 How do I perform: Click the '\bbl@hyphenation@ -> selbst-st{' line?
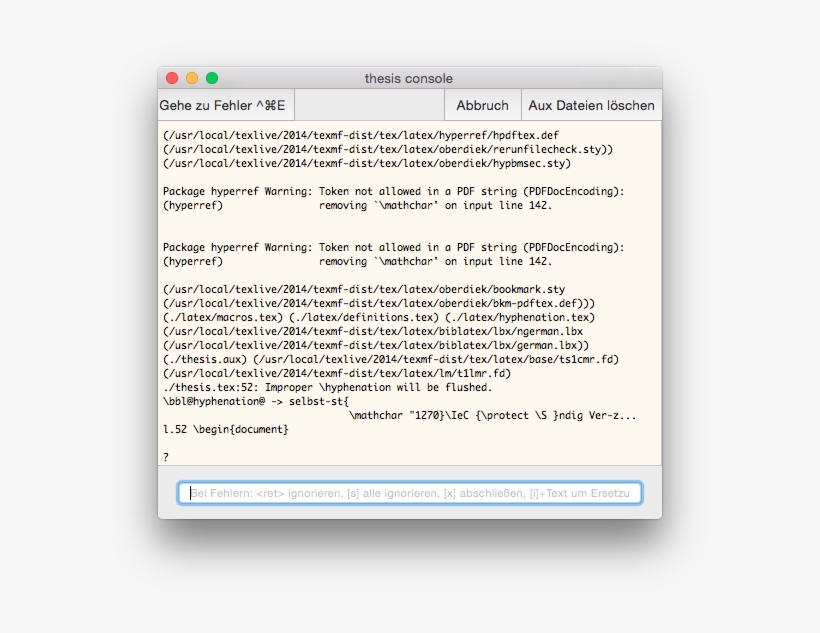click(x=256, y=401)
